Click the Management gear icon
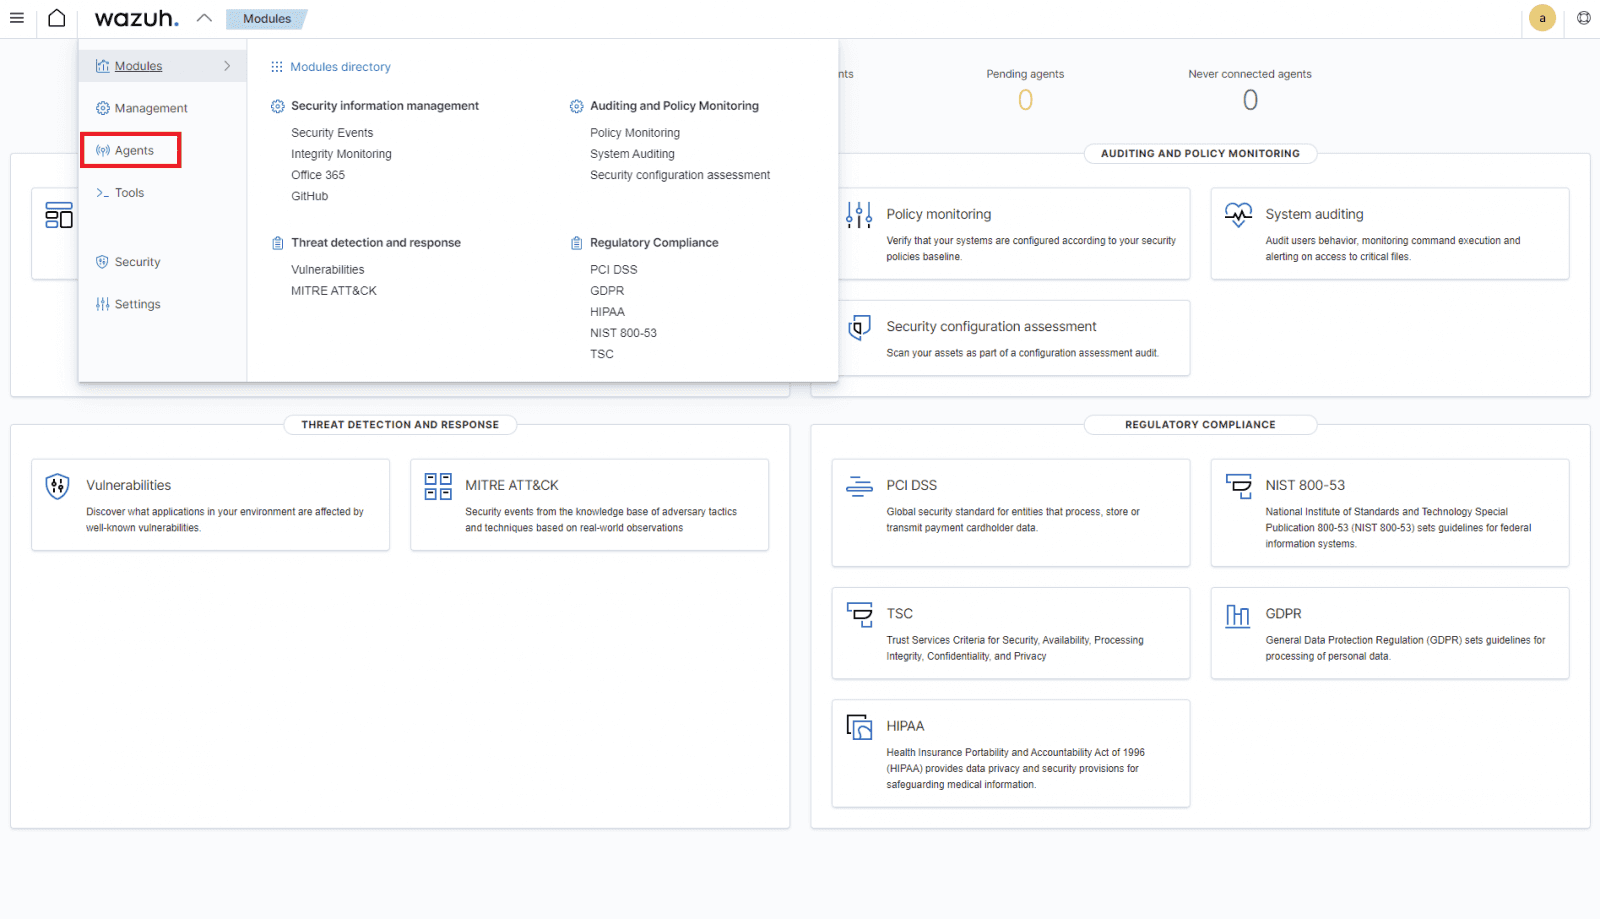1600x919 pixels. 102,108
